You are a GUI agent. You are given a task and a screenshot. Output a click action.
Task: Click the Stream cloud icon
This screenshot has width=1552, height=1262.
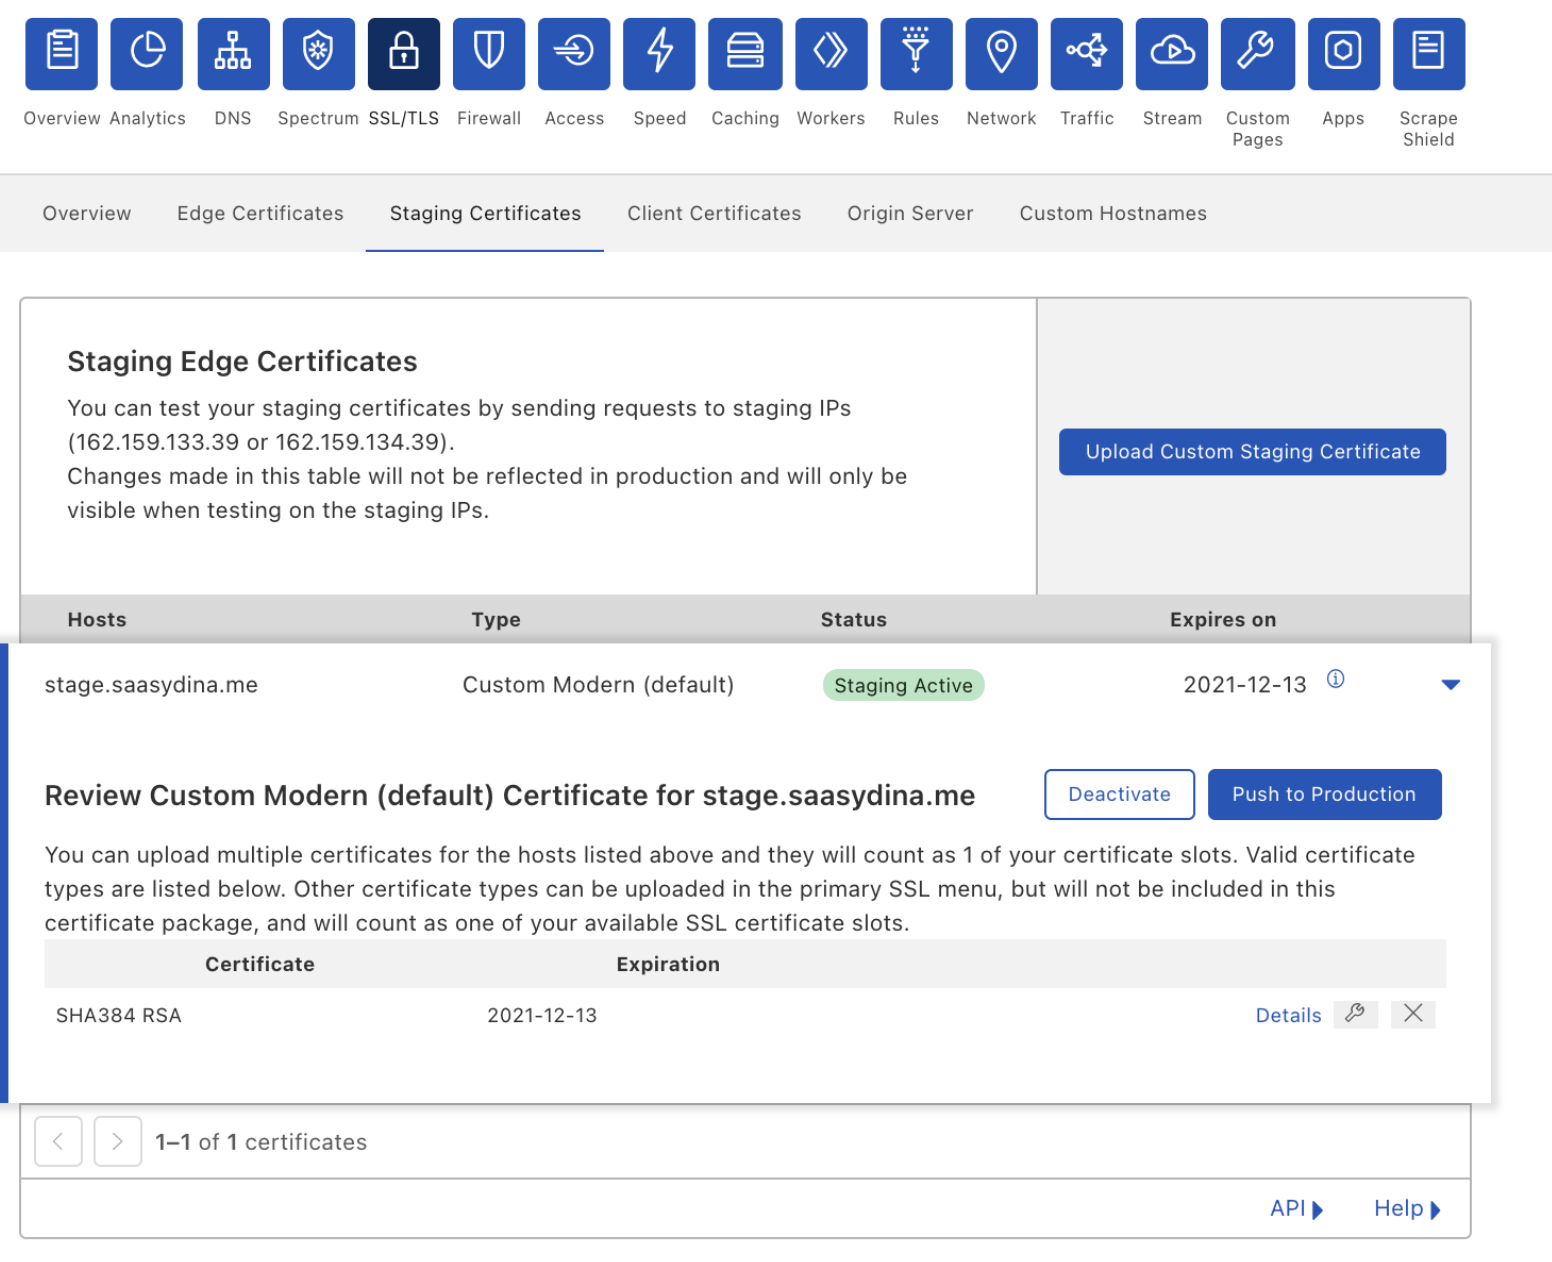1172,53
